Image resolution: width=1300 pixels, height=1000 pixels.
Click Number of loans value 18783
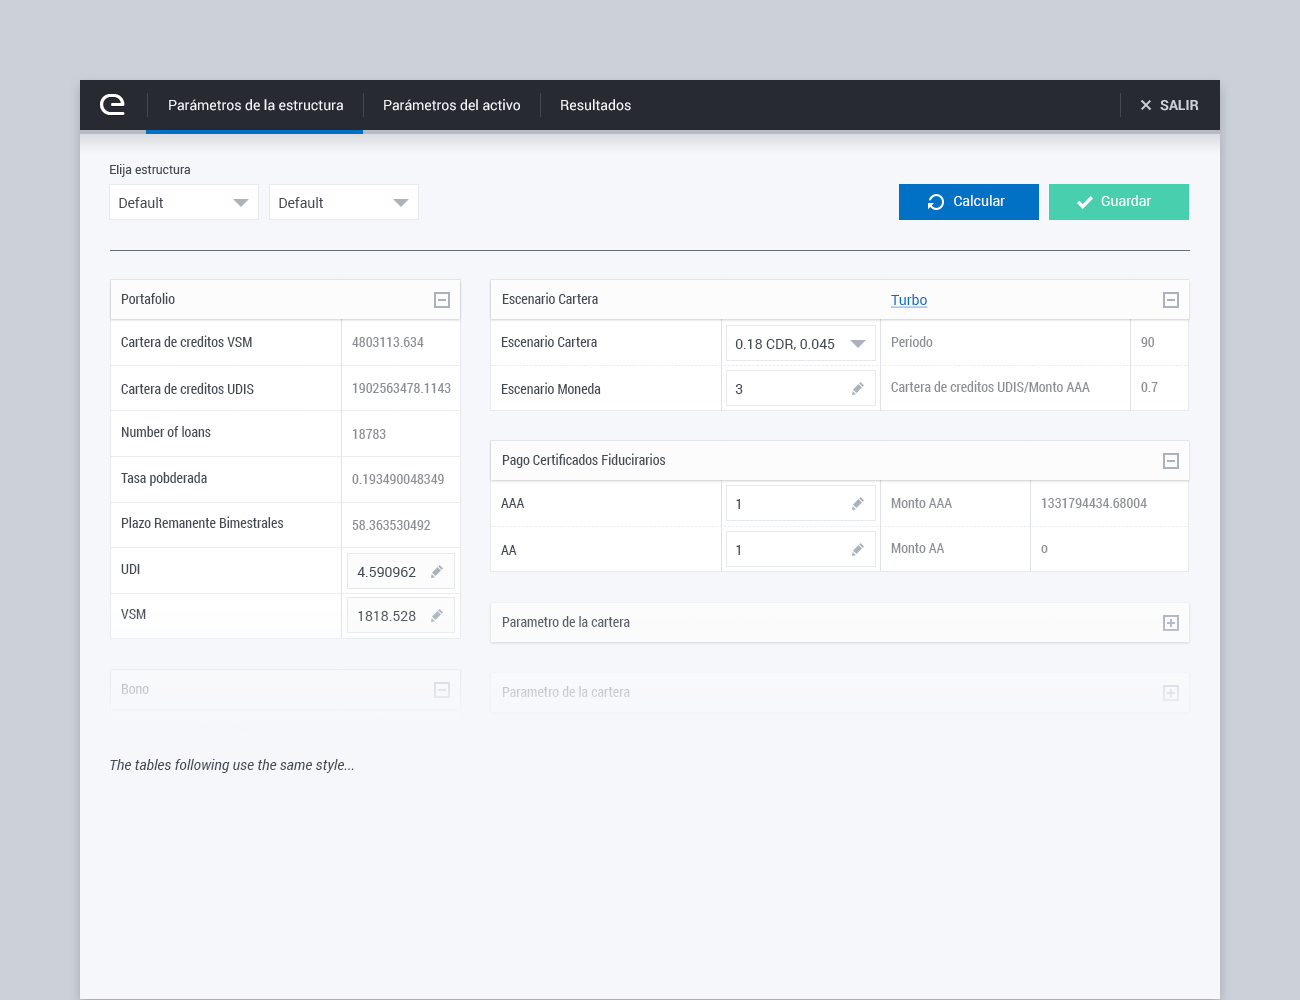pos(369,434)
